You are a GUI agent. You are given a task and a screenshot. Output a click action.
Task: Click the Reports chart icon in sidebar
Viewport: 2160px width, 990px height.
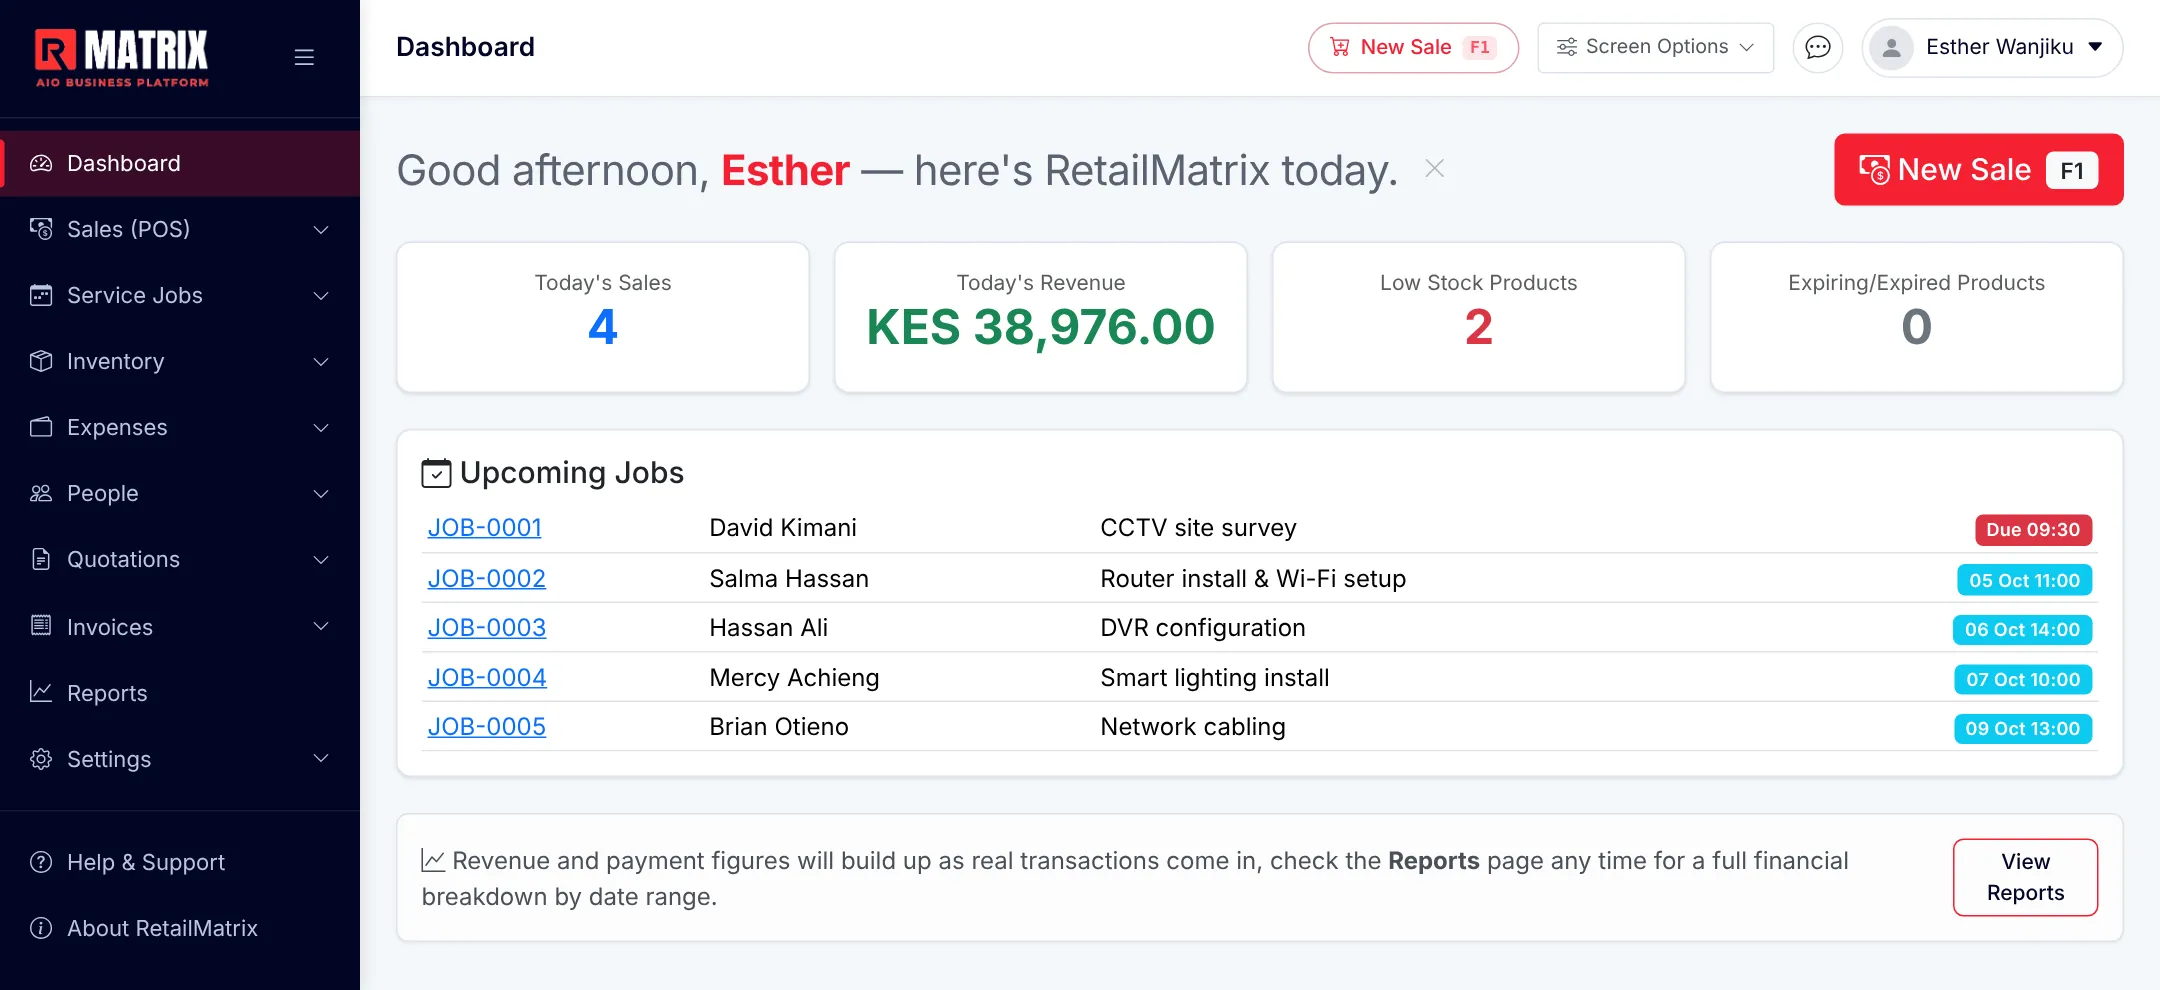coord(41,692)
